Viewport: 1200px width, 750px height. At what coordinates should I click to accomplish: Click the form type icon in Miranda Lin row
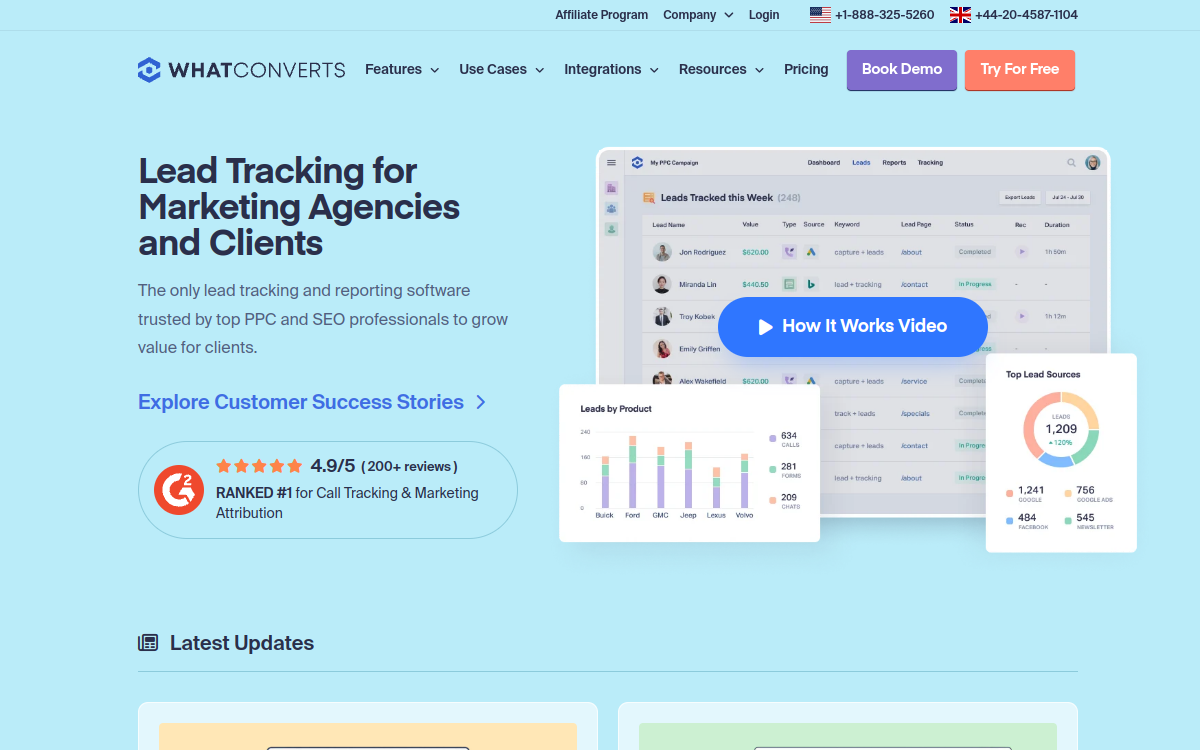(789, 284)
